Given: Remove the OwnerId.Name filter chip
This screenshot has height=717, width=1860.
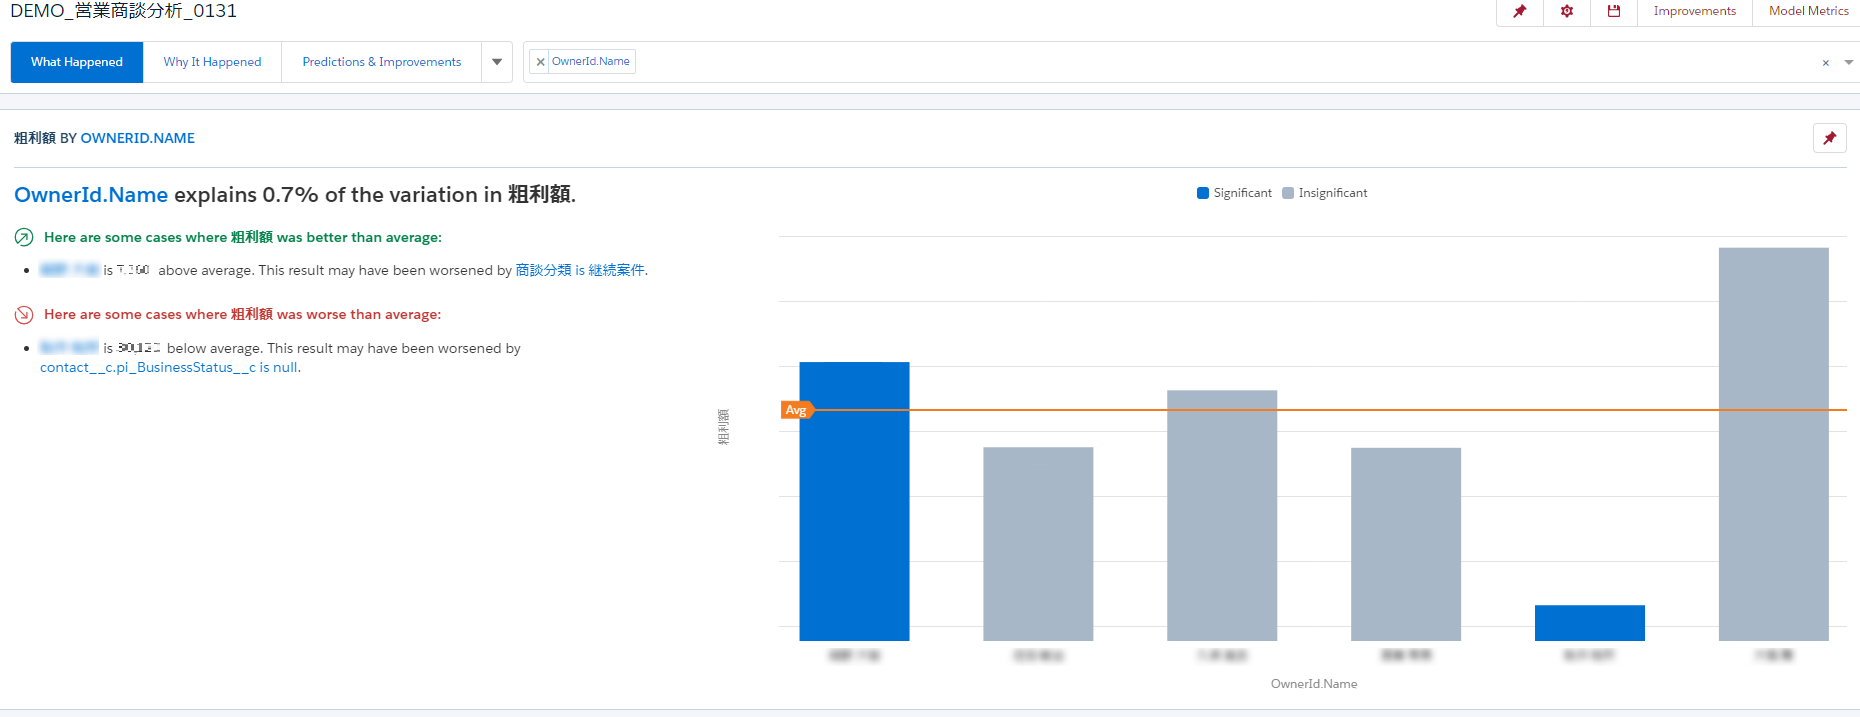Looking at the screenshot, I should pos(541,62).
